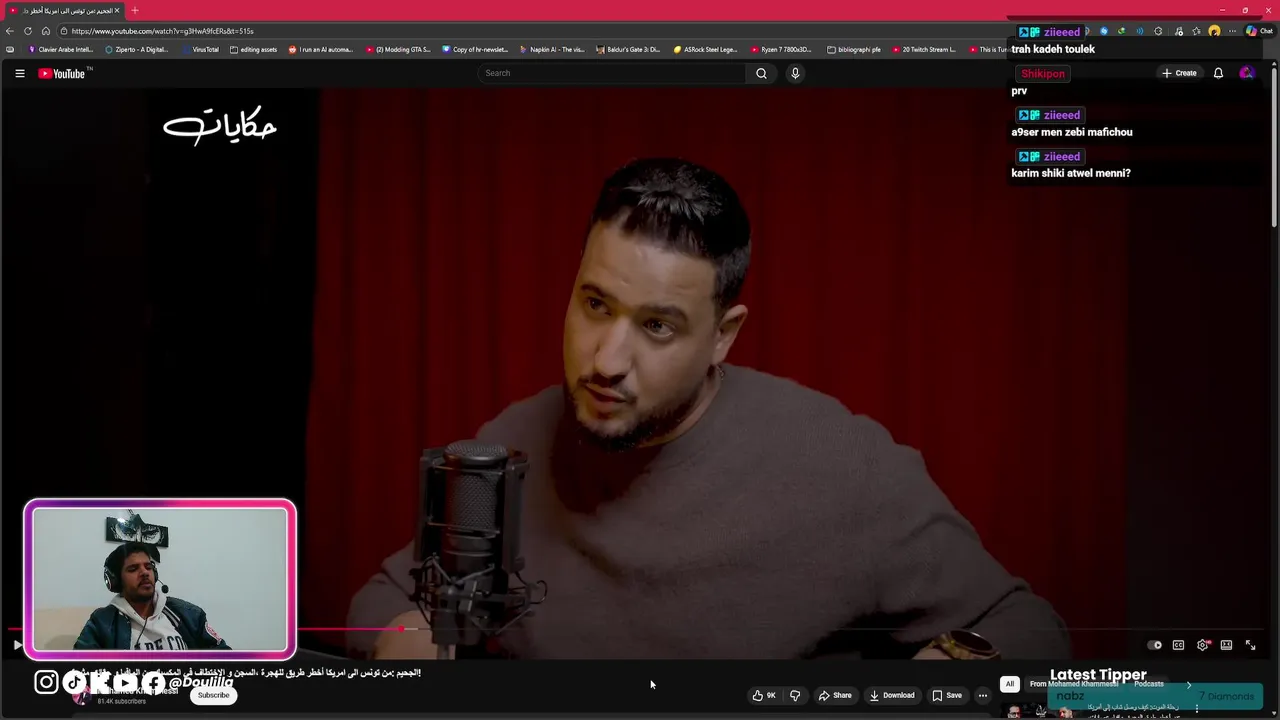The height and width of the screenshot is (720, 1280).
Task: Focus the YouTube search field
Action: 612,73
